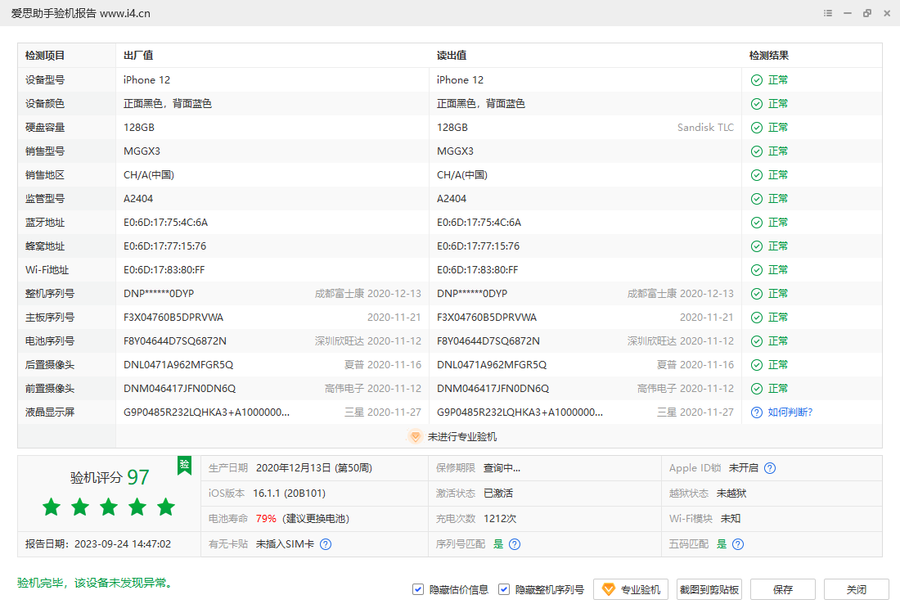900x613 pixels.
Task: Click 未越狱 jailbreak status value
Action: tap(731, 494)
